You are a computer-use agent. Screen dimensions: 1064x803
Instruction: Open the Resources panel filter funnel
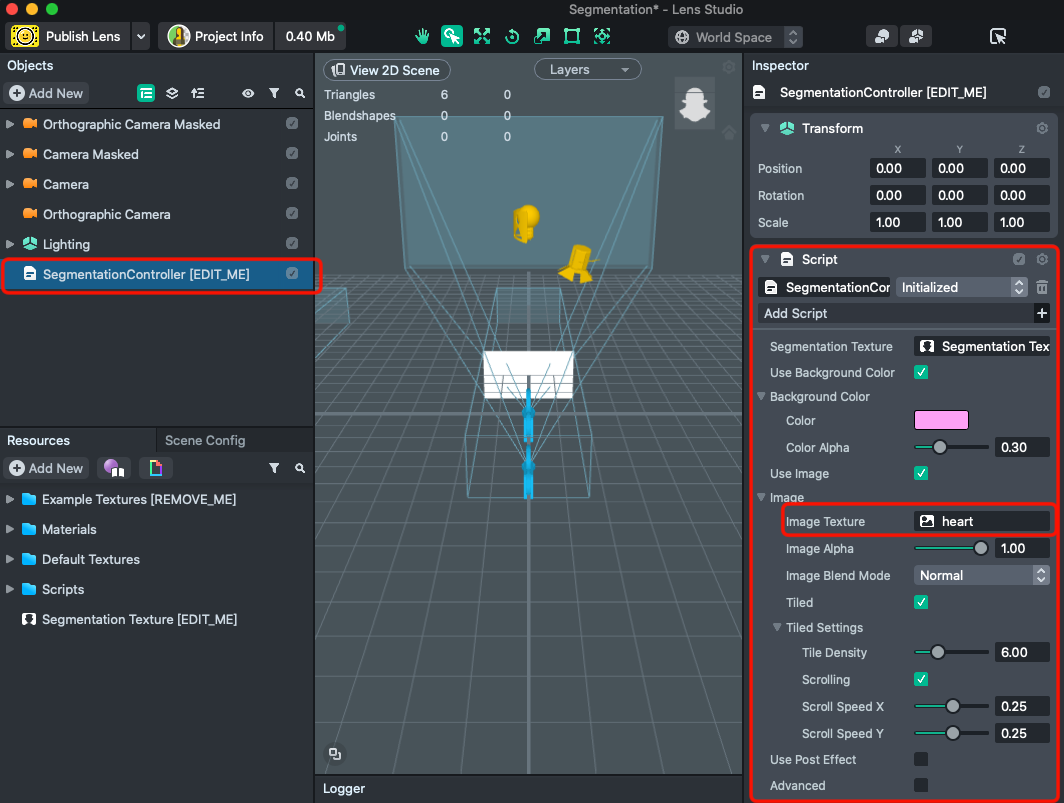point(274,468)
